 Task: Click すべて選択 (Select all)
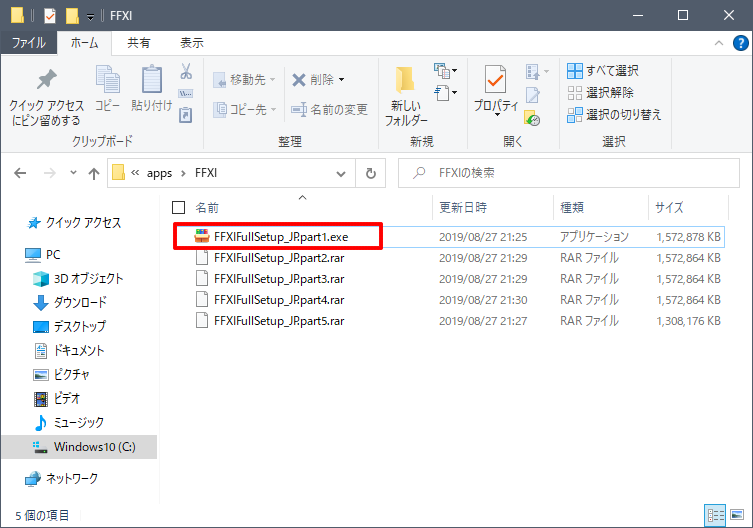pos(603,71)
